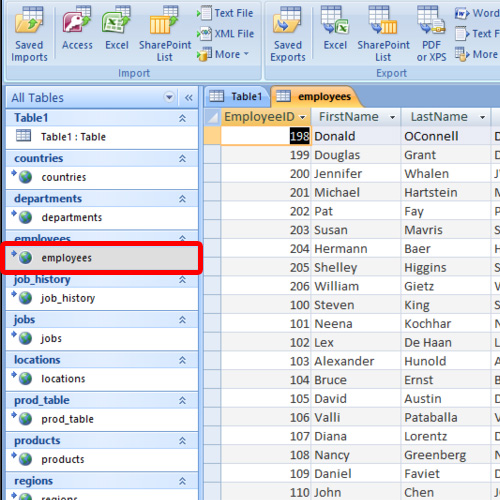This screenshot has height=500, width=500.
Task: Switch to the employees document tab
Action: point(315,97)
